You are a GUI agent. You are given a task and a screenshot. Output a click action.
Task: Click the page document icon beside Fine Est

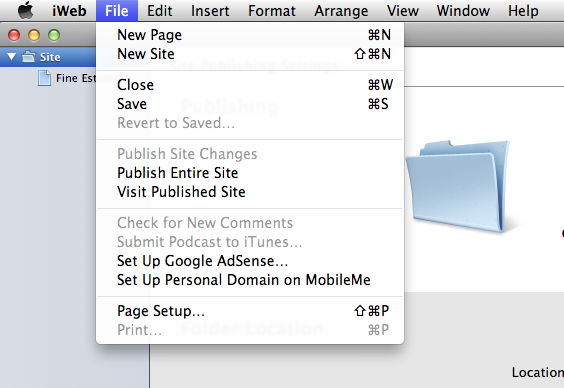44,78
